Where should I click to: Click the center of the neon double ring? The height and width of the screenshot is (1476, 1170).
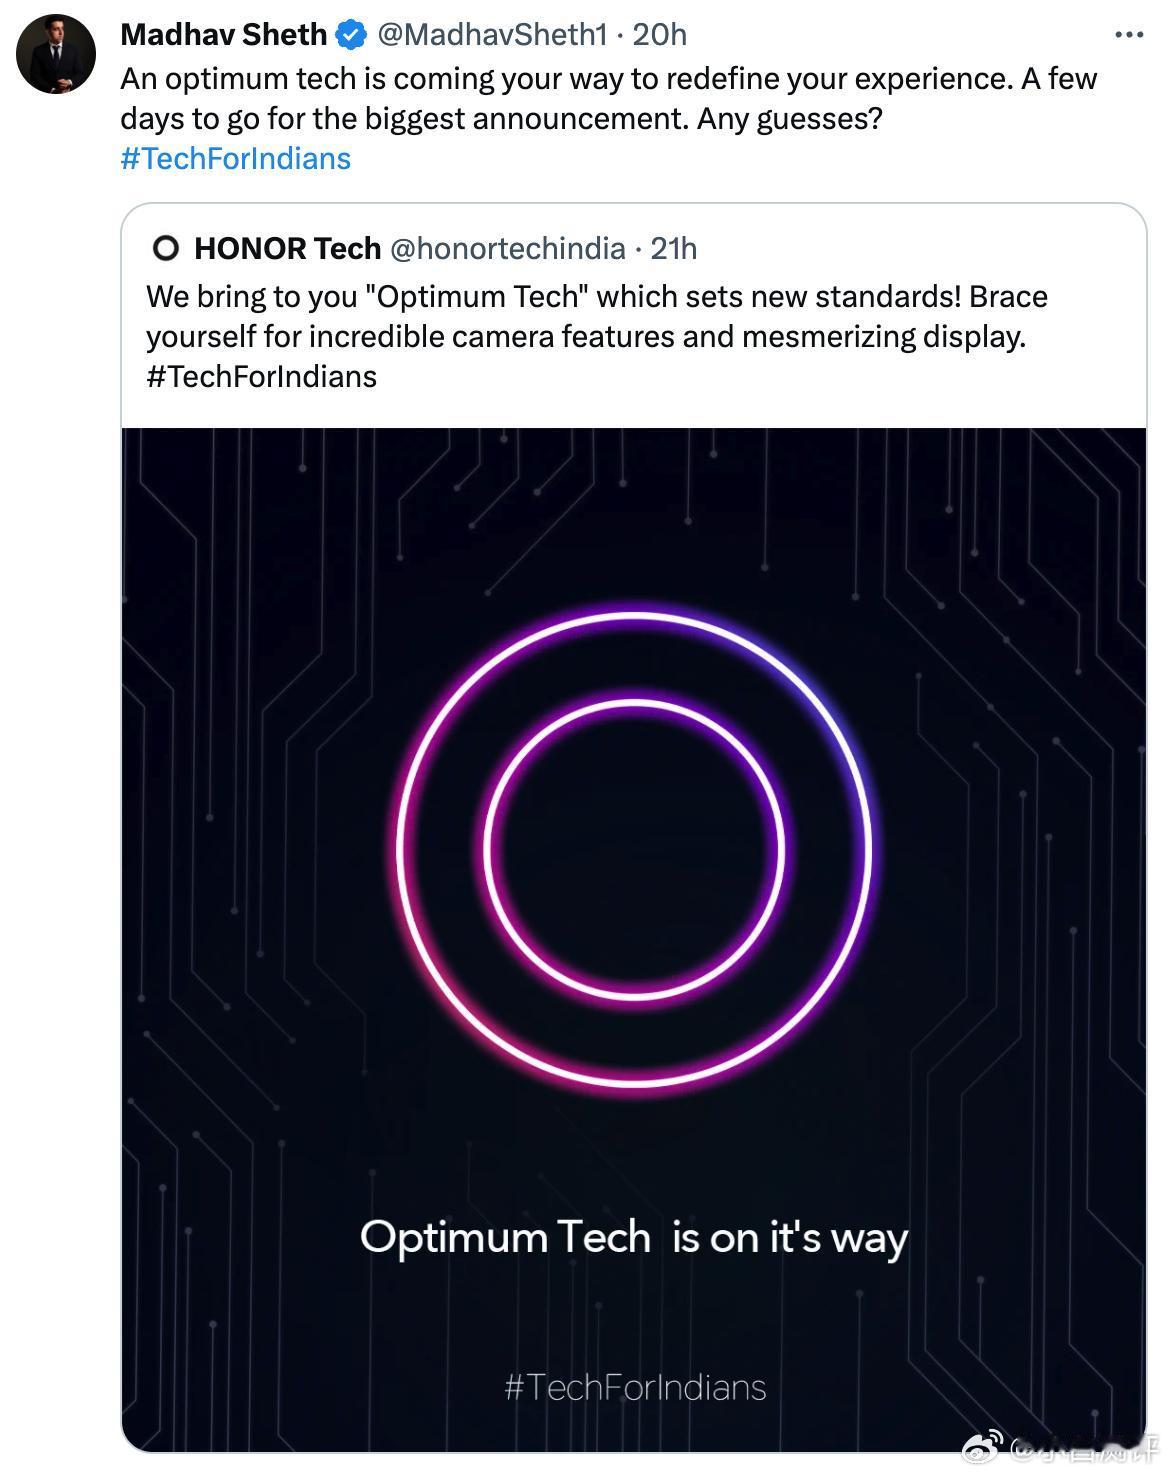coord(634,850)
